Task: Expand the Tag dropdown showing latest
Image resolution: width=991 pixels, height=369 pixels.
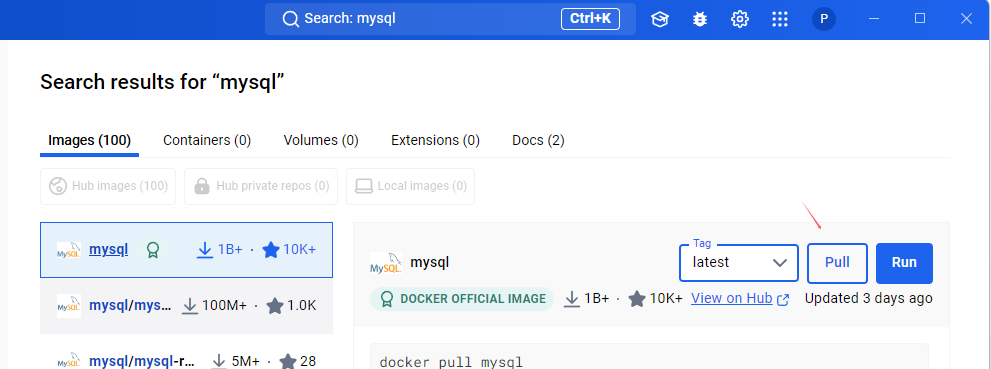Action: coord(739,262)
